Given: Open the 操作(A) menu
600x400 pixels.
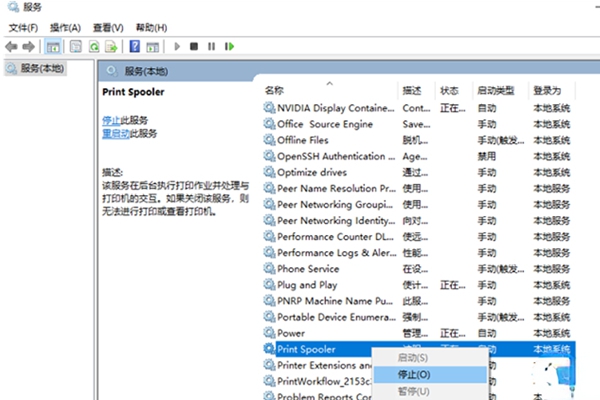Looking at the screenshot, I should coord(65,28).
